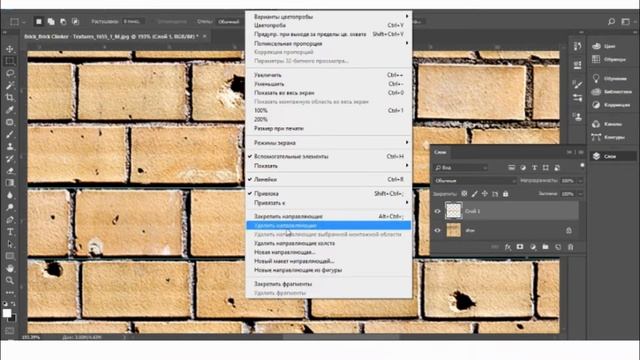Expand Показать submenu
640x360 pixels.
click(329, 166)
